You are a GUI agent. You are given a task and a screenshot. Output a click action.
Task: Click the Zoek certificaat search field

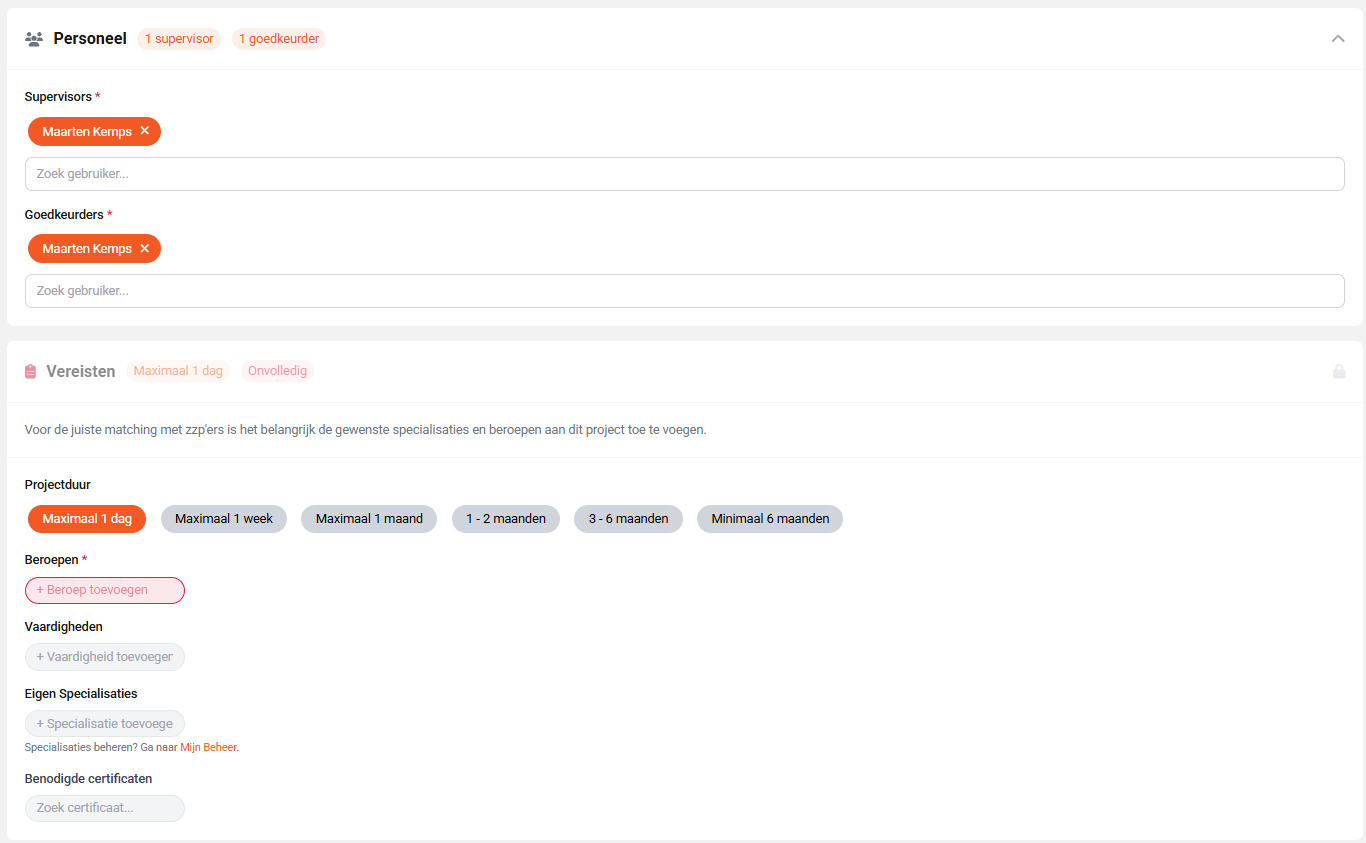click(105, 808)
